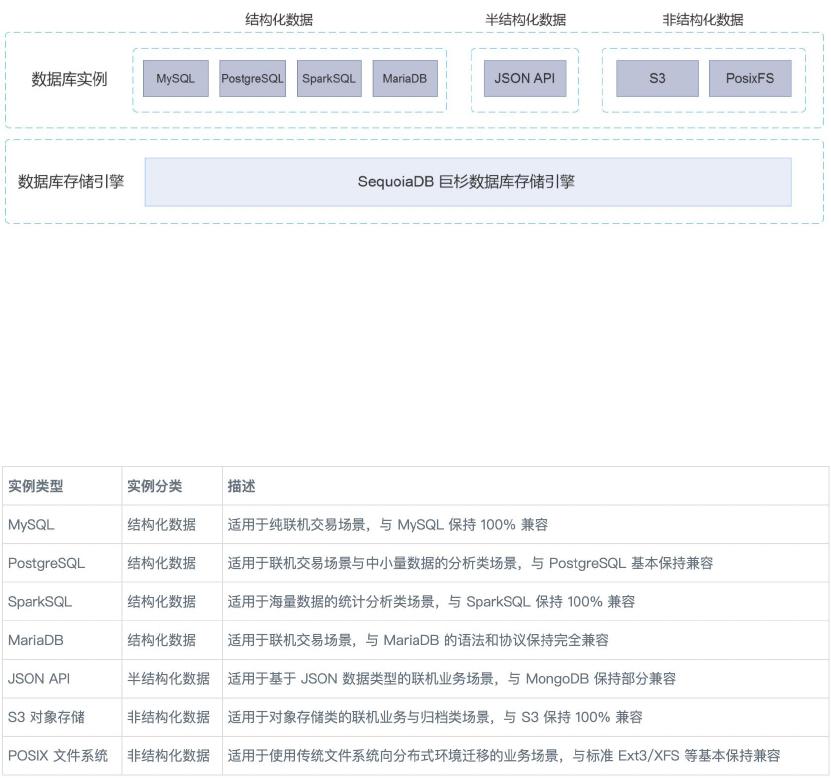
Task: Click 结构化数据 in the PostgreSQL row
Action: click(162, 563)
